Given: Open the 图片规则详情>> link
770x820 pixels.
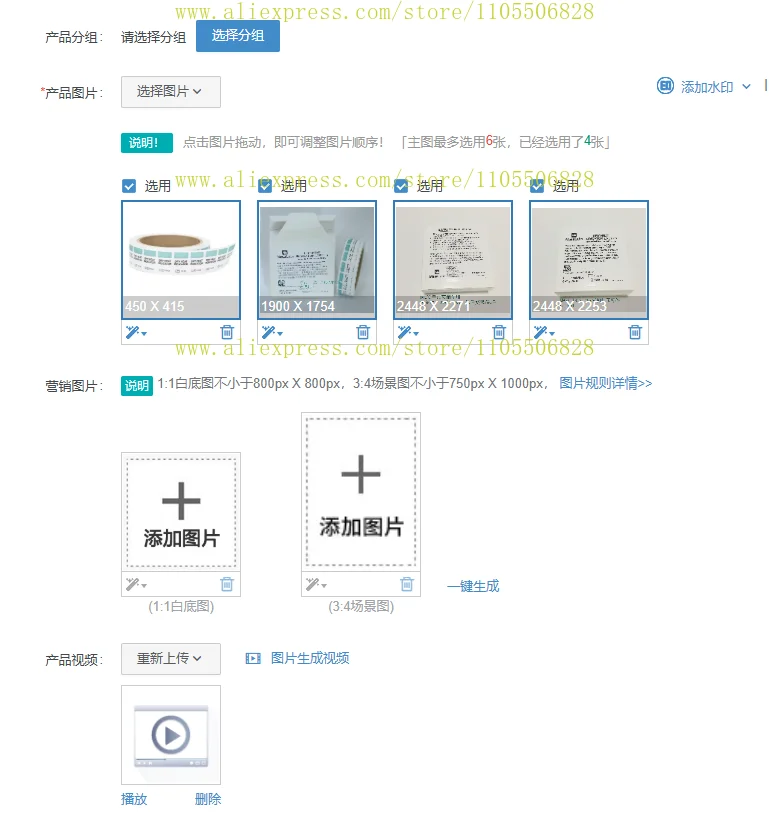Looking at the screenshot, I should (606, 383).
